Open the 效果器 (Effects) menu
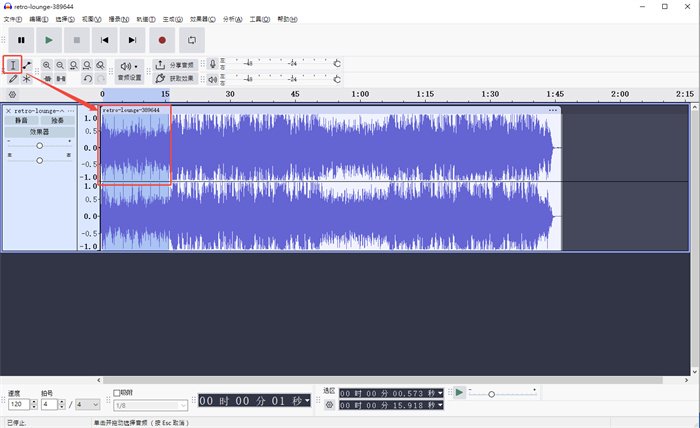Image resolution: width=700 pixels, height=428 pixels. [202, 19]
